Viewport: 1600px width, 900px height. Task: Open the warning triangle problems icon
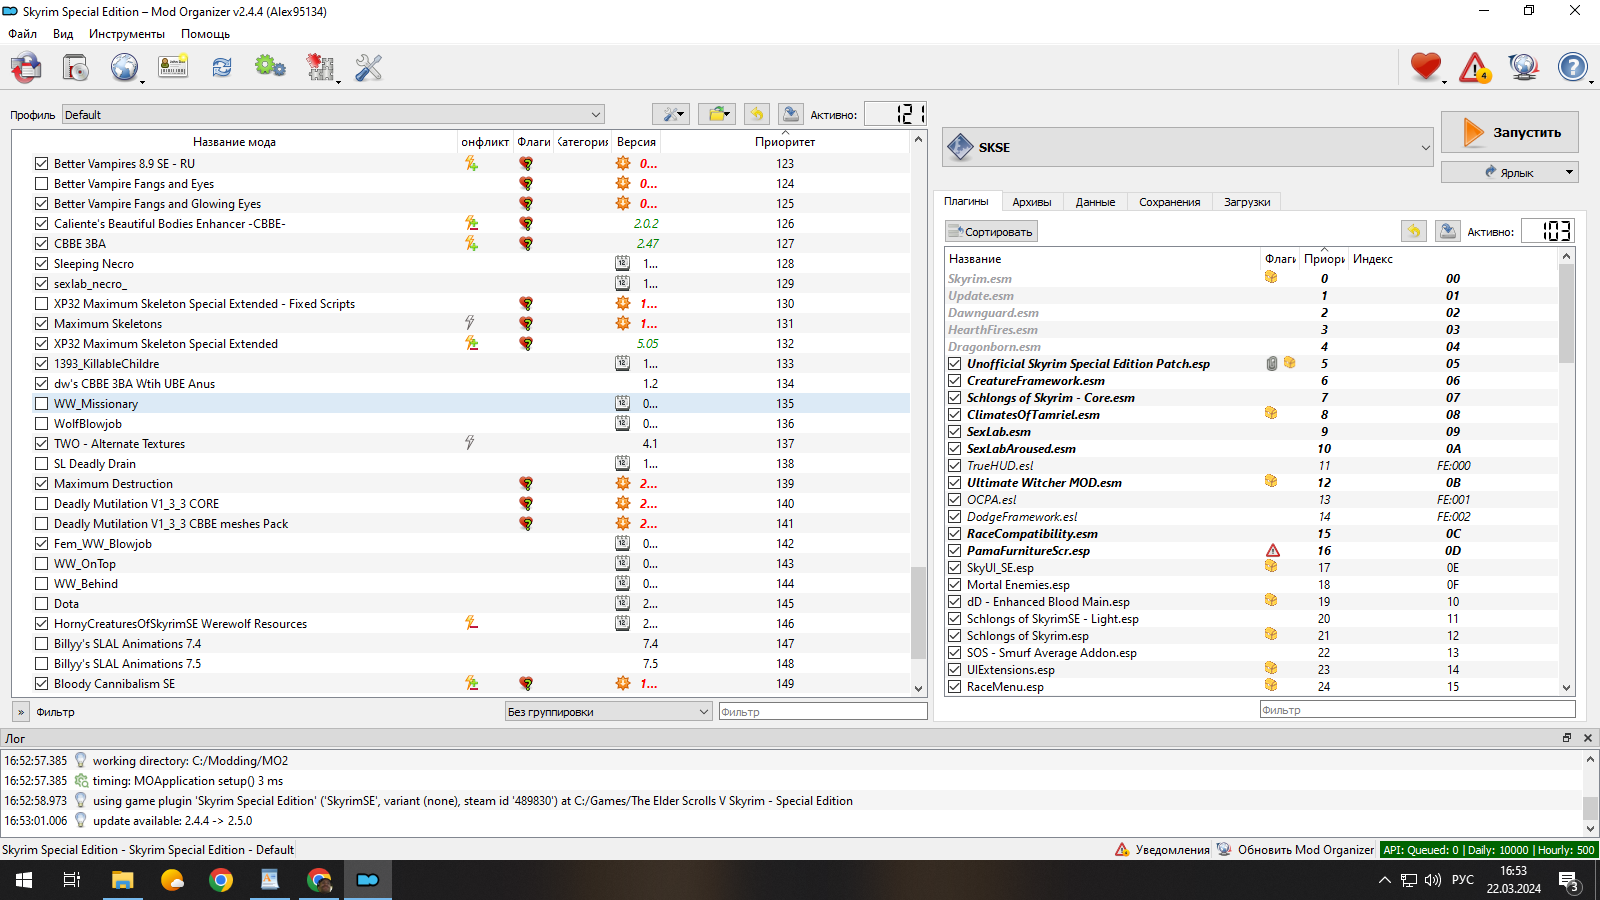1475,67
